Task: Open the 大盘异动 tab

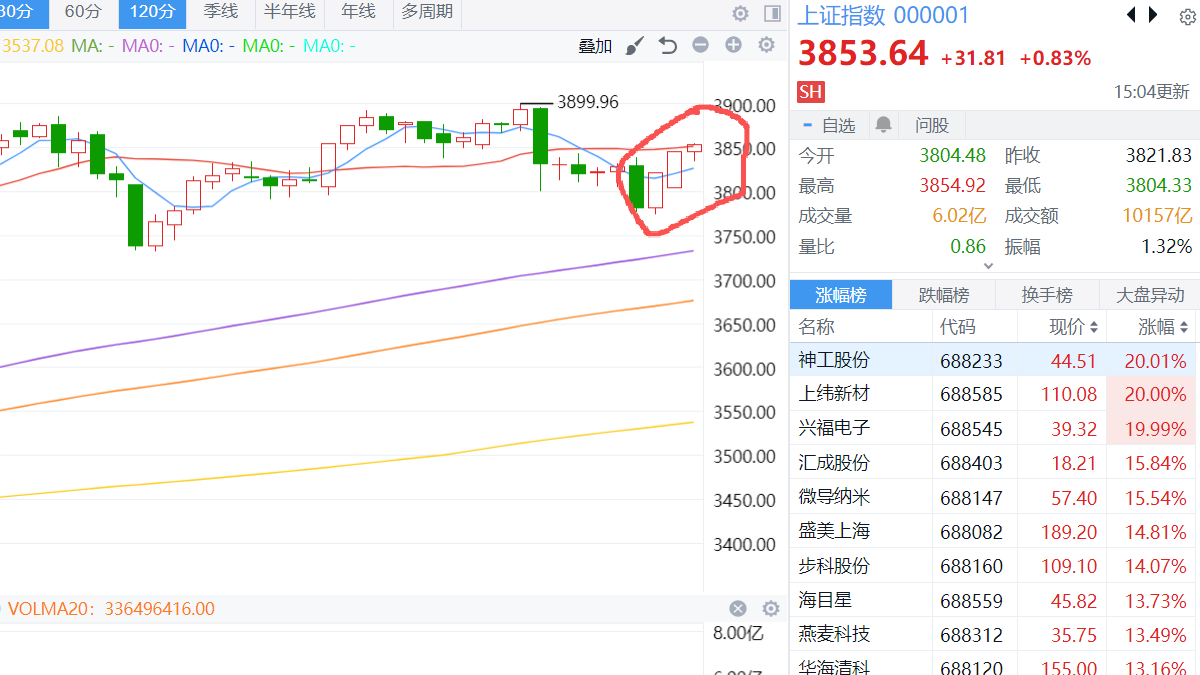Action: coord(1150,295)
